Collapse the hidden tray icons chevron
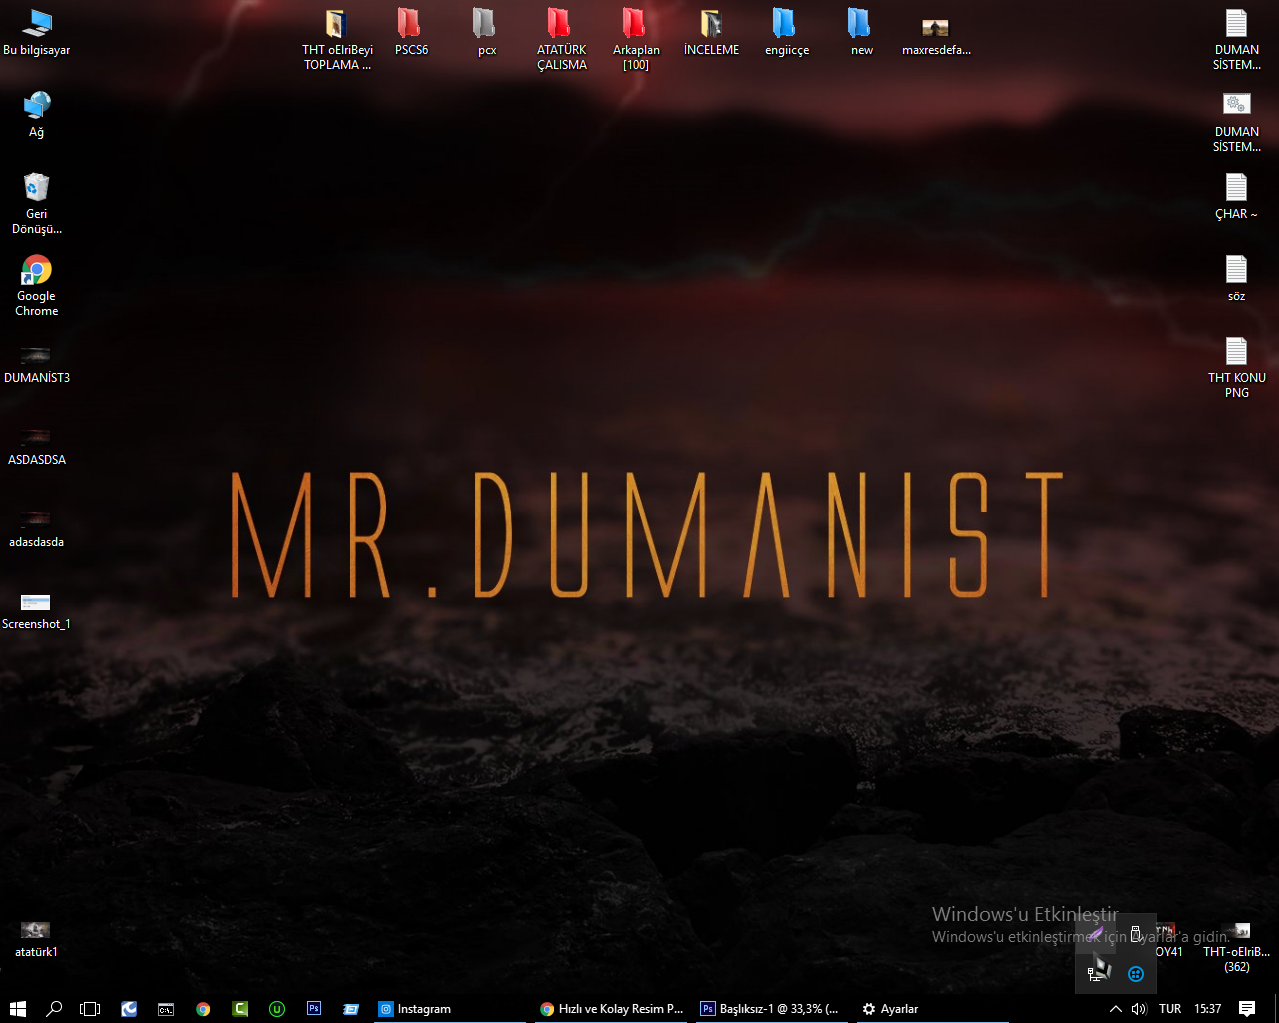1279x1023 pixels. click(1116, 1009)
